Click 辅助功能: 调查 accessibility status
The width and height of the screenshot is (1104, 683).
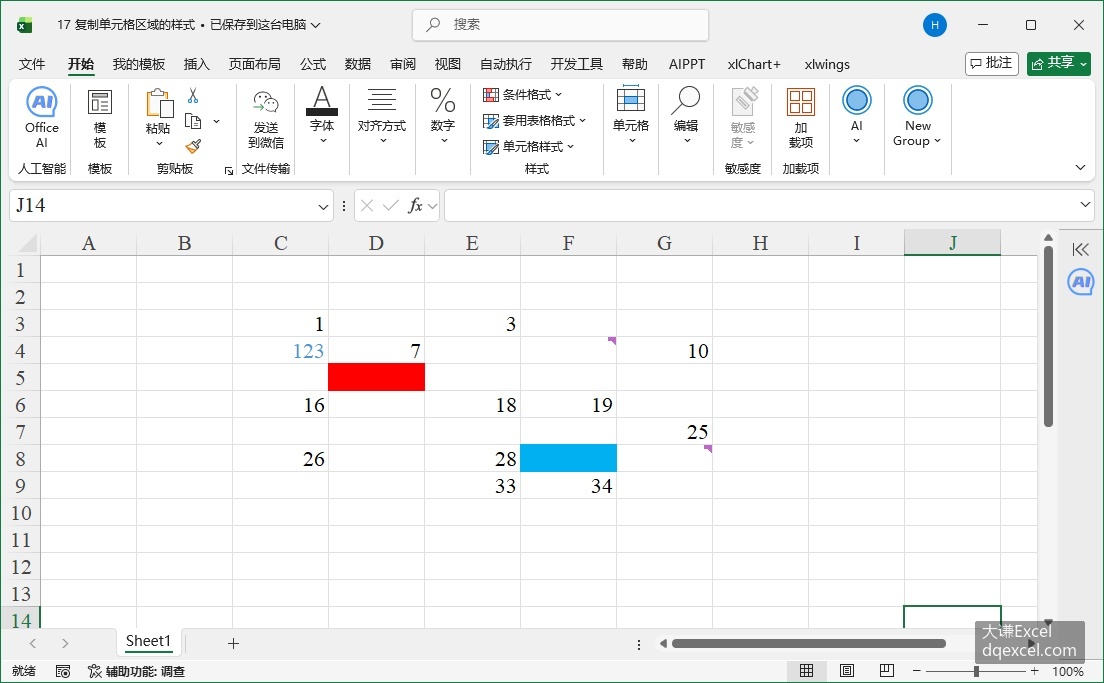[x=136, y=671]
